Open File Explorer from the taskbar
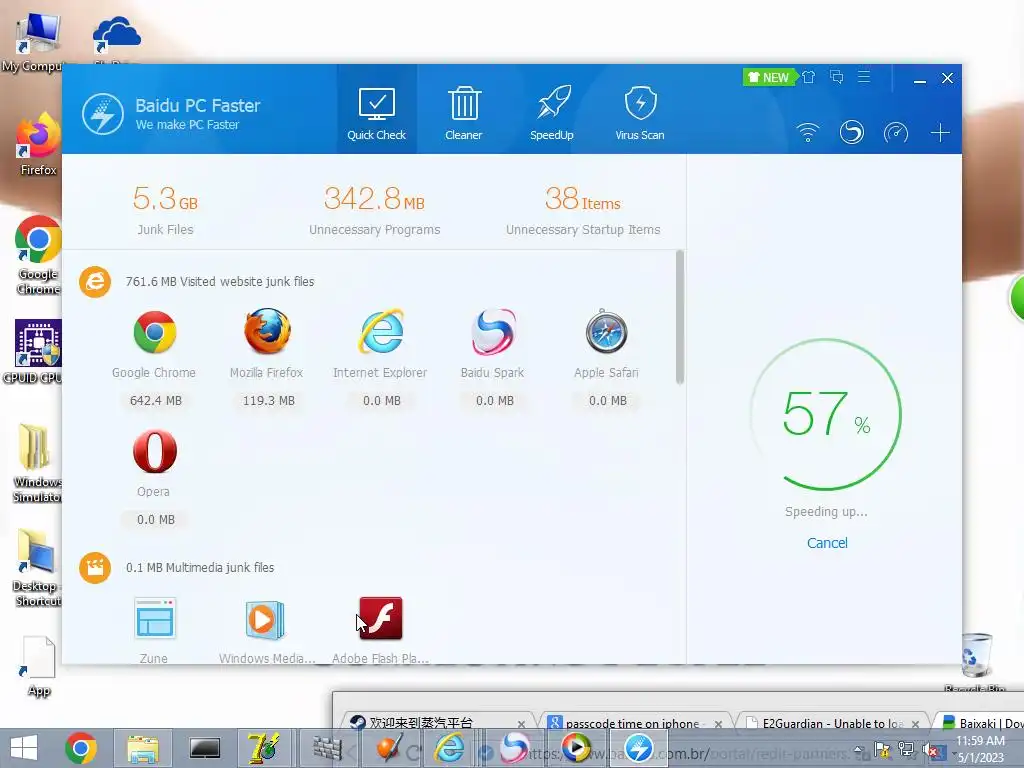 click(x=143, y=748)
